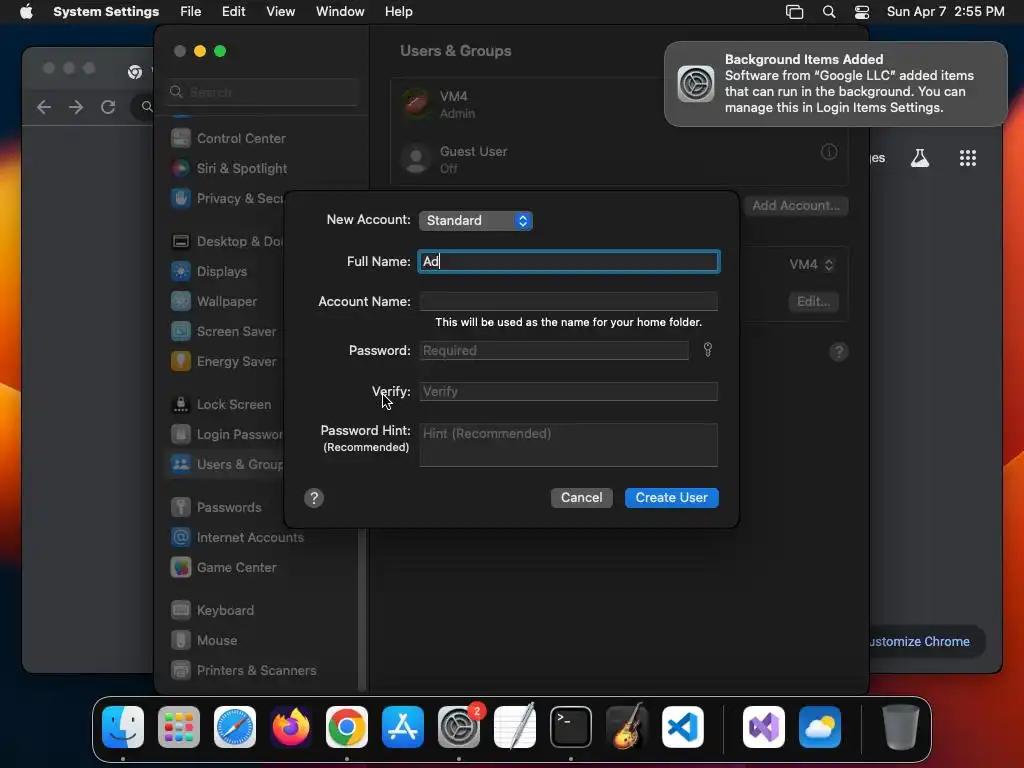Select Game Center in the sidebar
This screenshot has width=1024, height=768.
[261, 567]
